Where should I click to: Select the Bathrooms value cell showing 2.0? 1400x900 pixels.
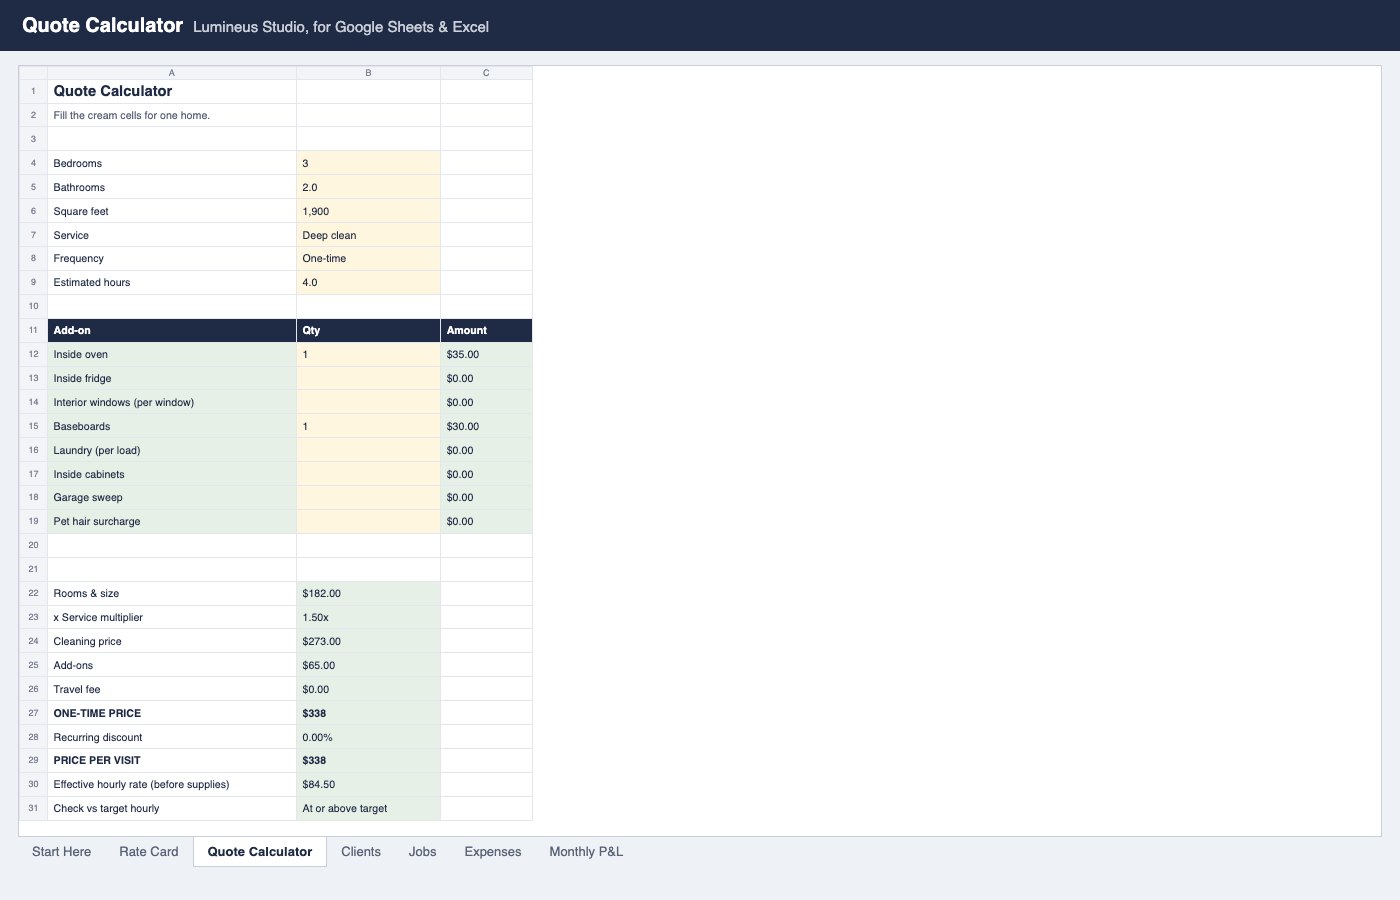368,187
